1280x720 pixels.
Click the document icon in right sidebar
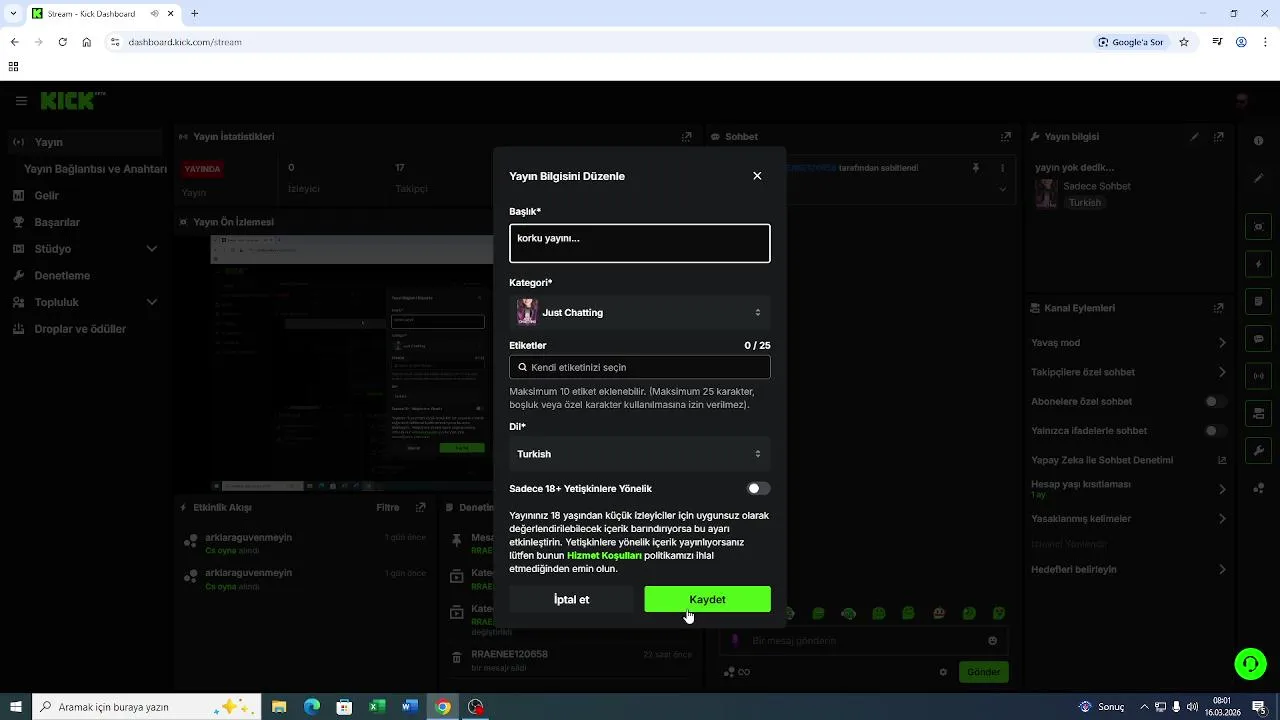point(1258,302)
